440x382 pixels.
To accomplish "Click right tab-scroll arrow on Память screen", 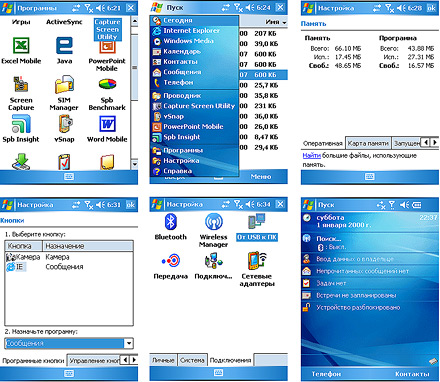I will pyautogui.click(x=435, y=143).
